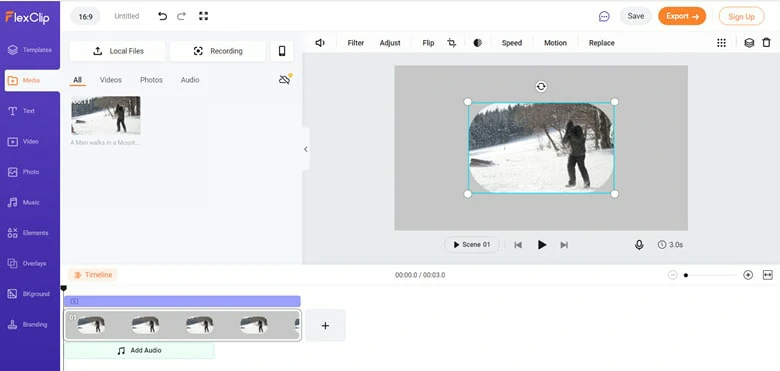Skip to the next scene

point(564,245)
